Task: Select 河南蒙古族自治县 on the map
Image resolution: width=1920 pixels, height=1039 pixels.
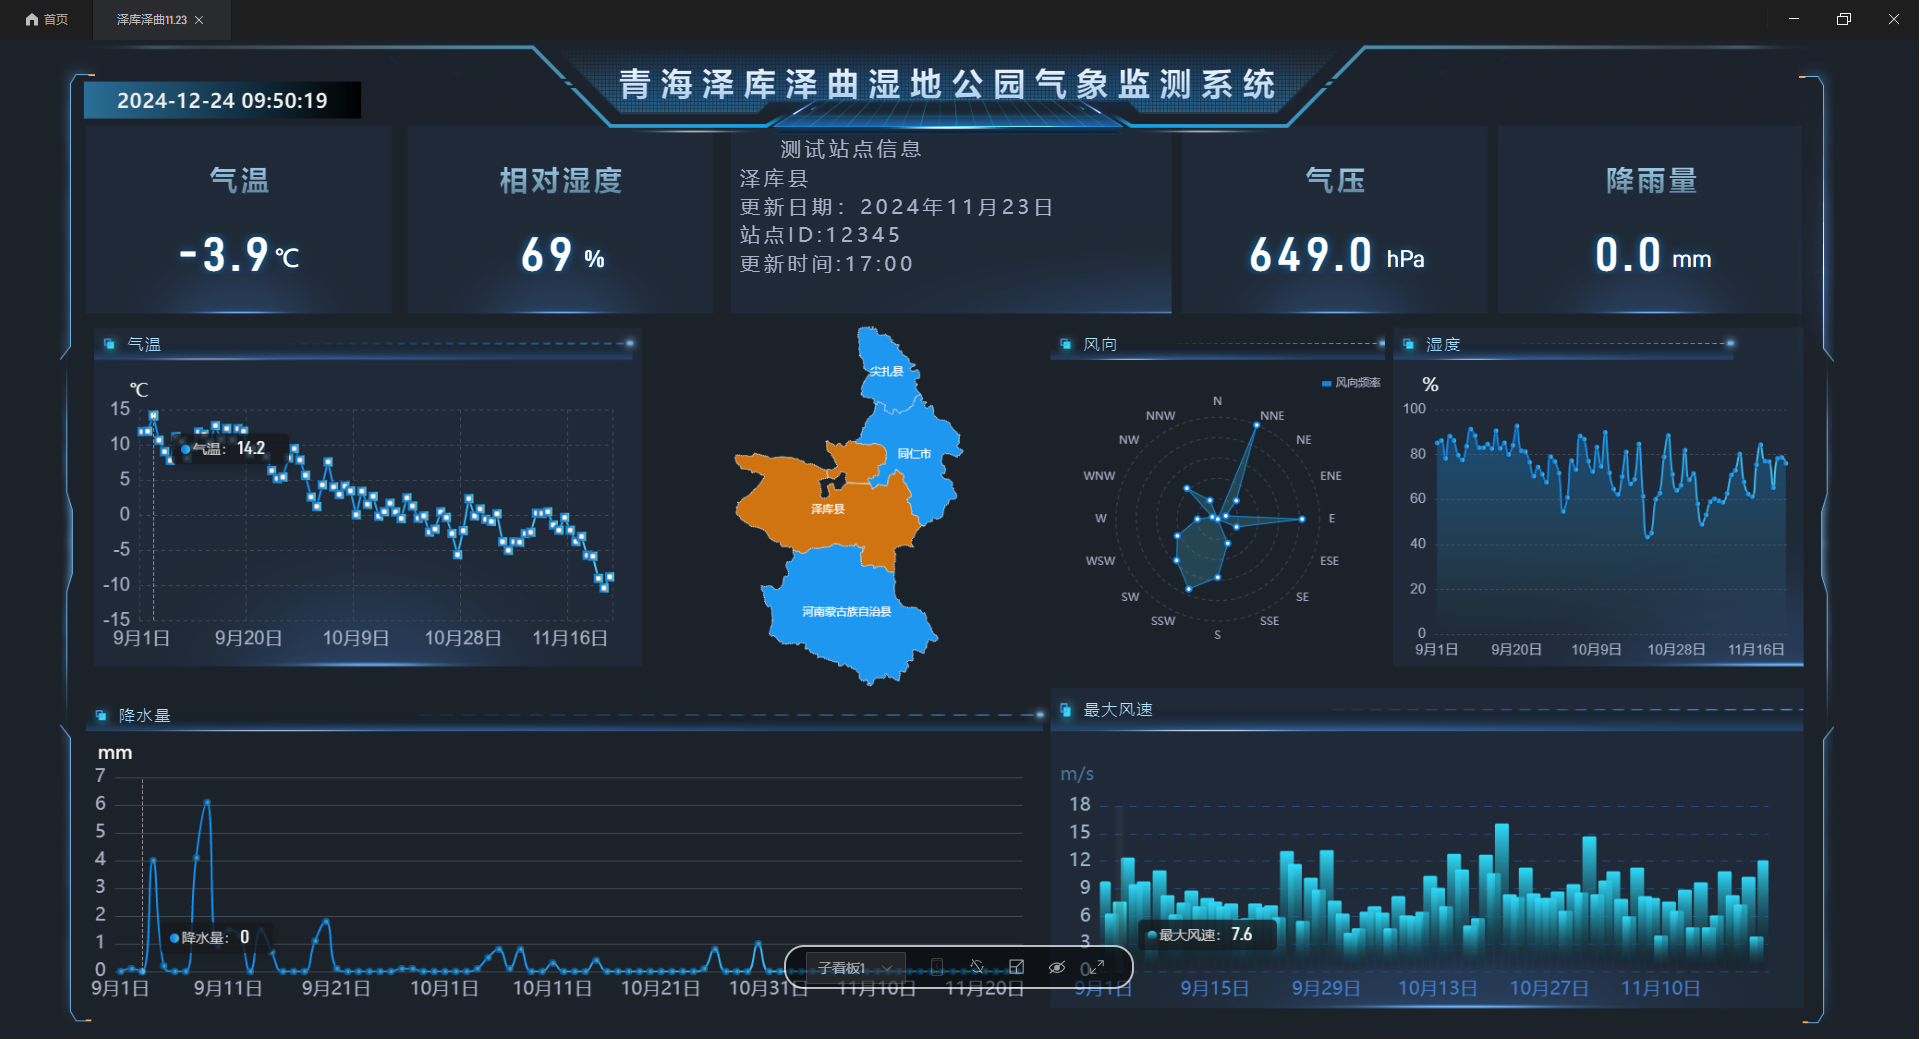Action: (846, 612)
